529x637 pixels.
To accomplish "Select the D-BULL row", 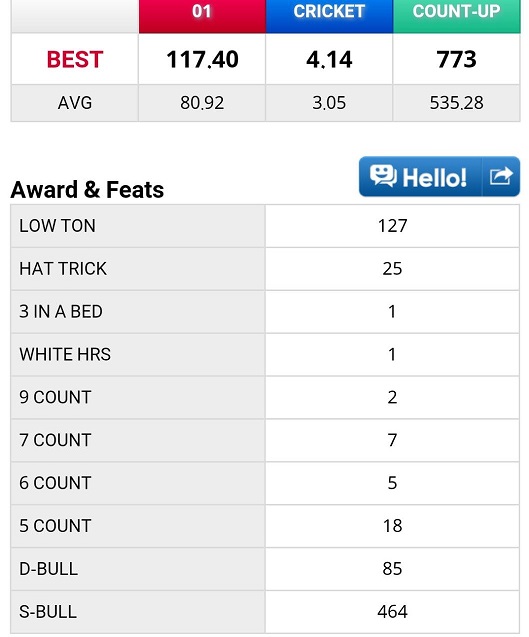I will 265,569.
